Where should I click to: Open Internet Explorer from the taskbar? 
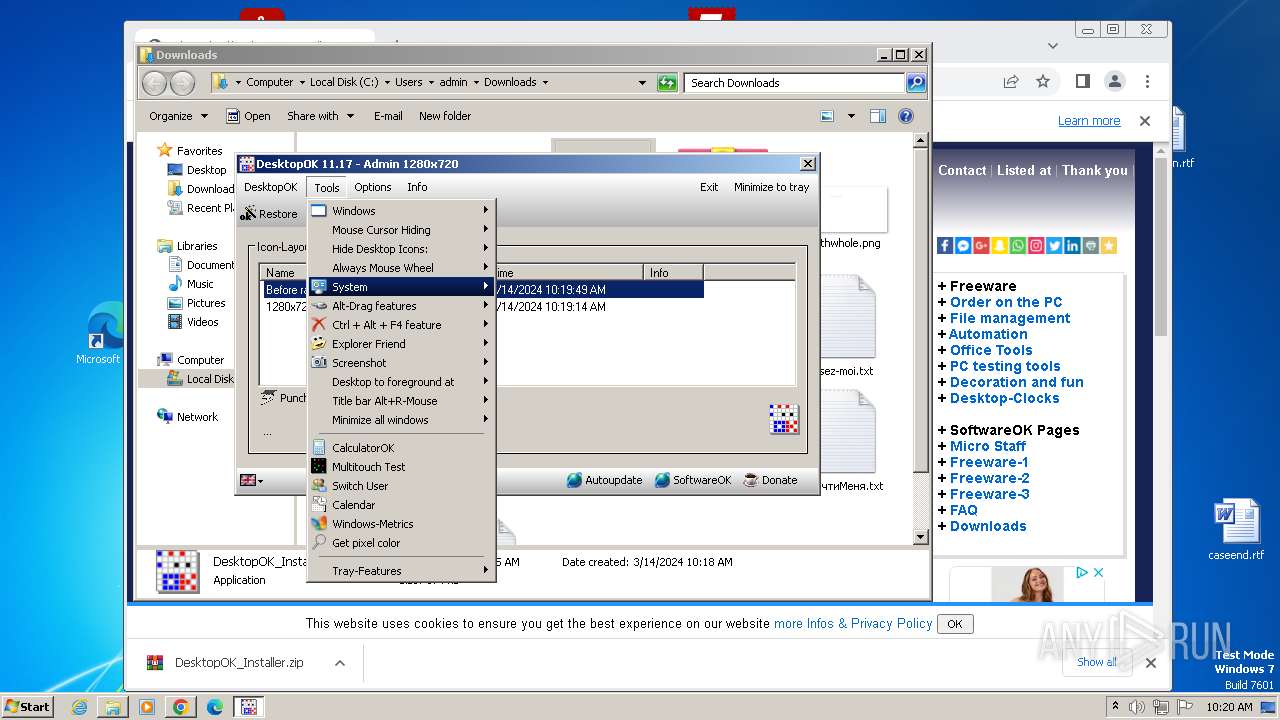pyautogui.click(x=79, y=707)
